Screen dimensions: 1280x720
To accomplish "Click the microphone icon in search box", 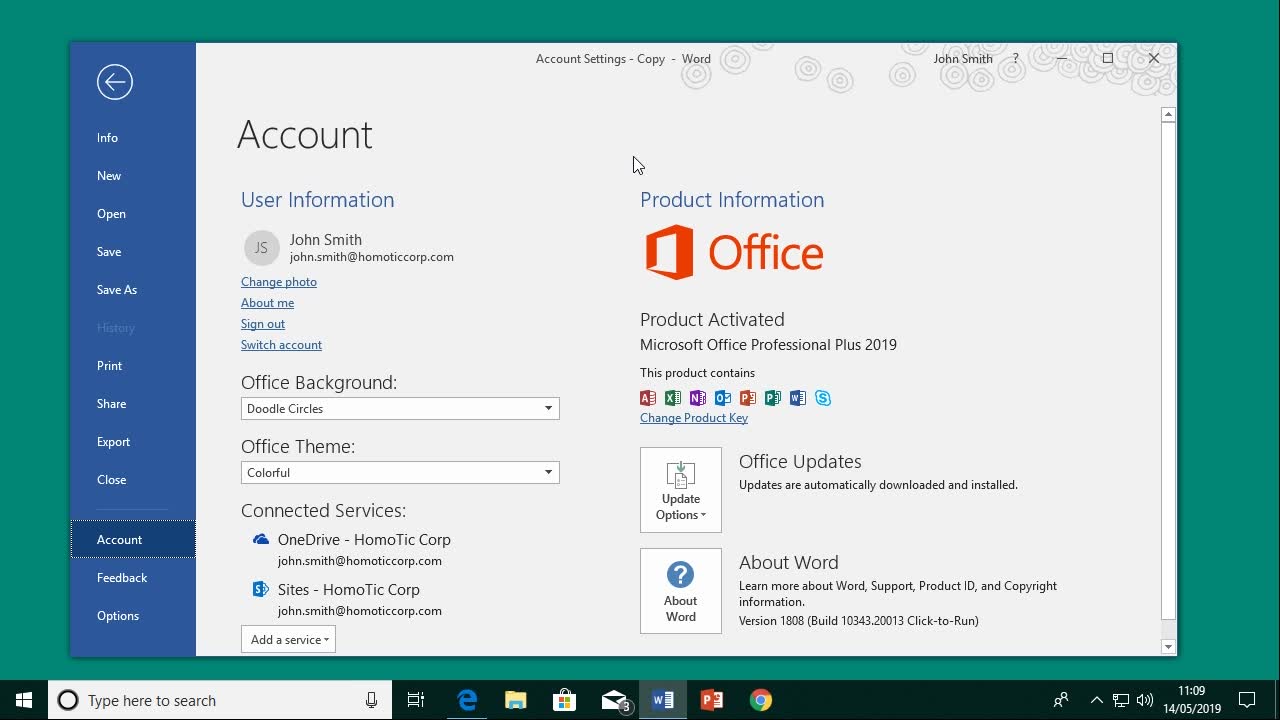I will pyautogui.click(x=371, y=700).
